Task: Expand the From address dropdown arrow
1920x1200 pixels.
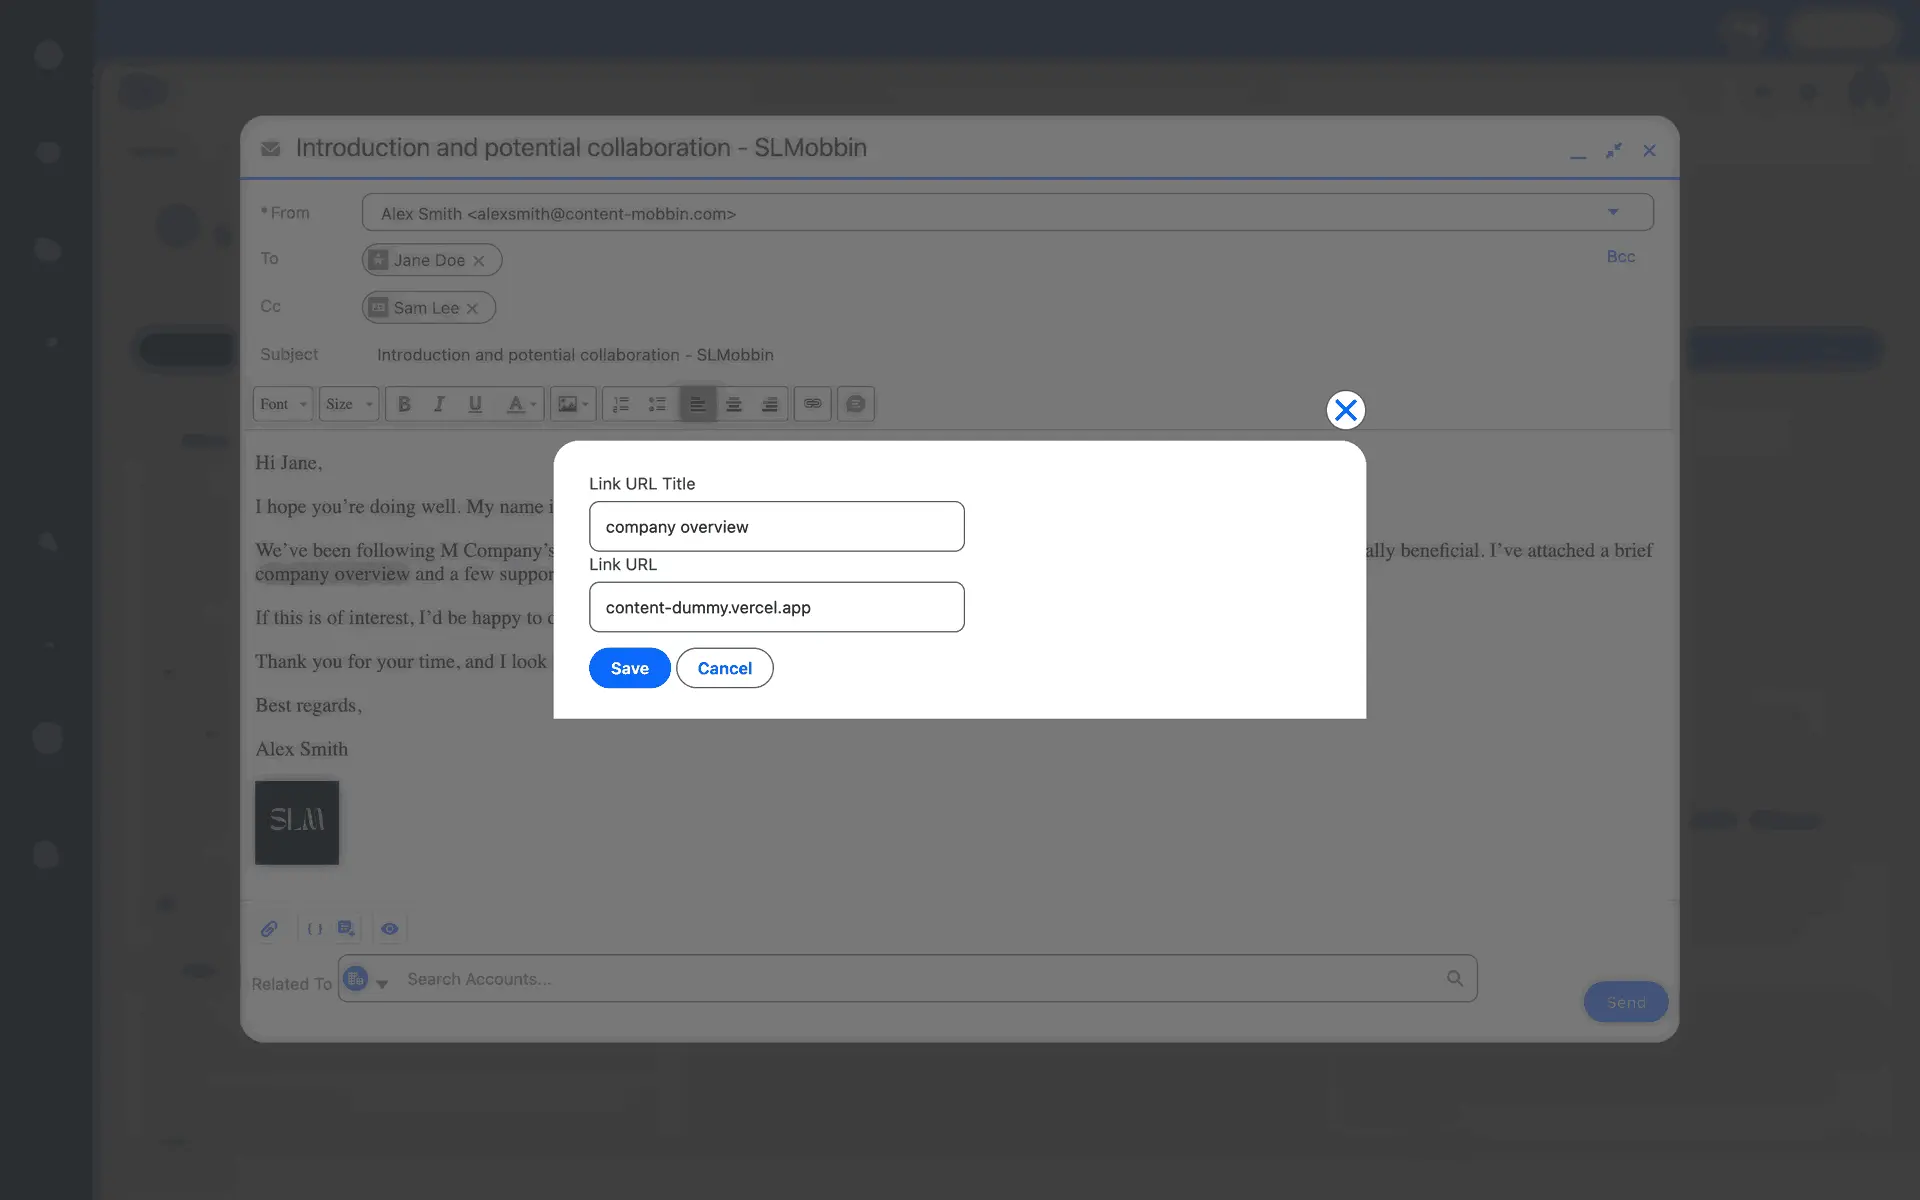Action: point(1612,212)
